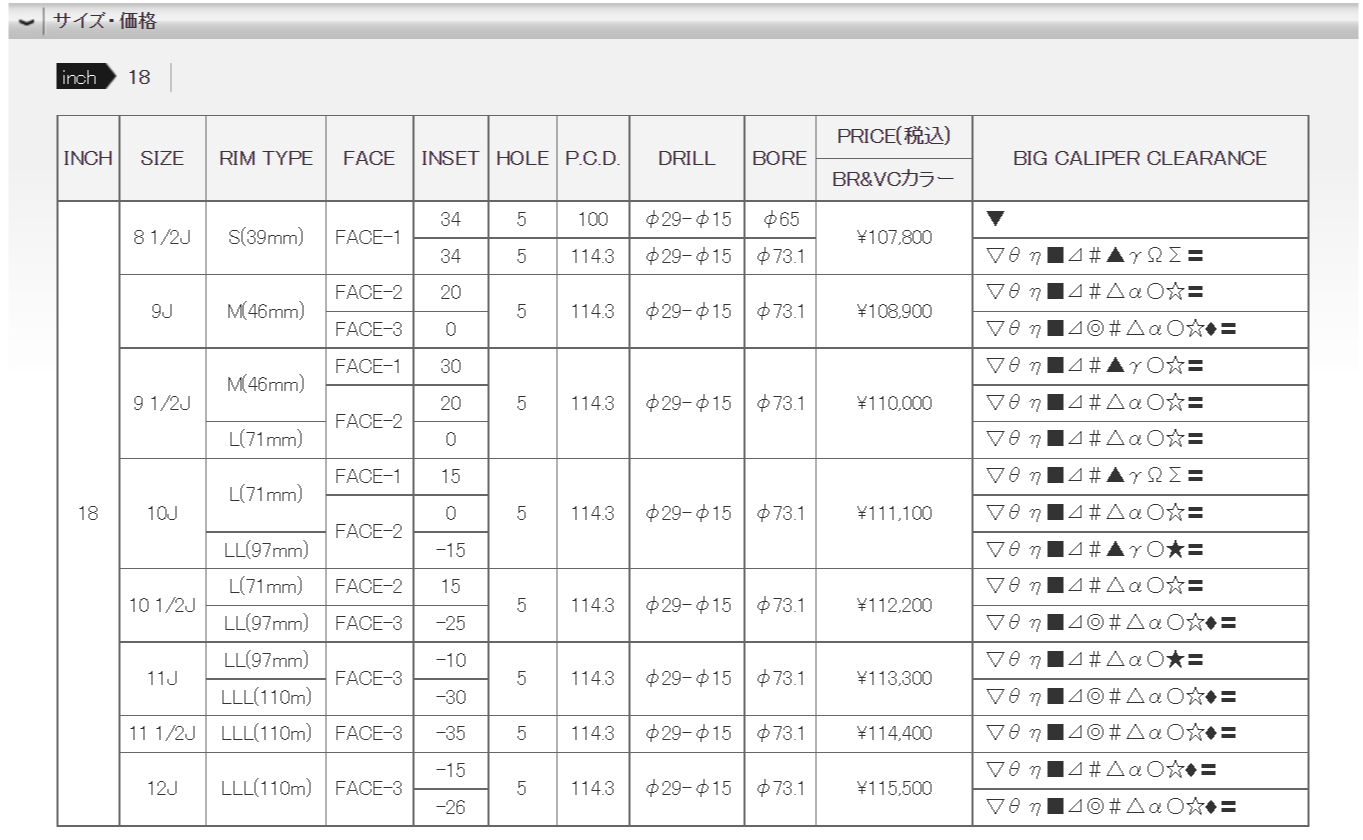This screenshot has width=1363, height=840.
Task: Click the RIM TYPE column header
Action: pyautogui.click(x=265, y=158)
